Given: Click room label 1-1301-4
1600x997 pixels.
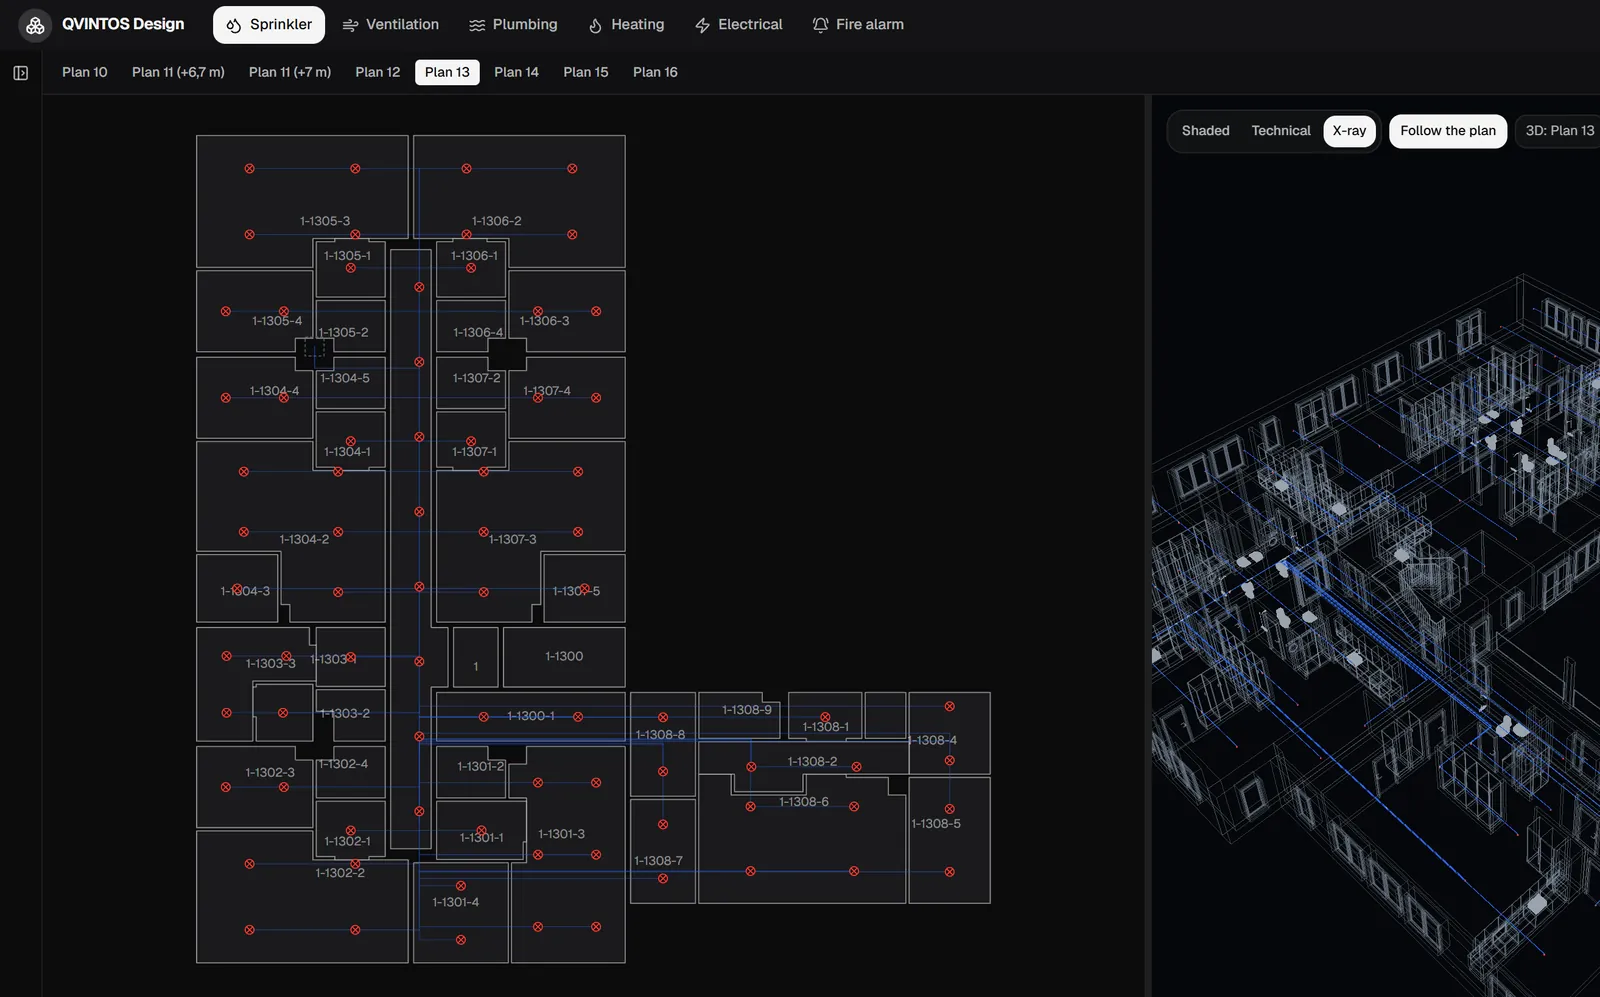Looking at the screenshot, I should (x=456, y=902).
